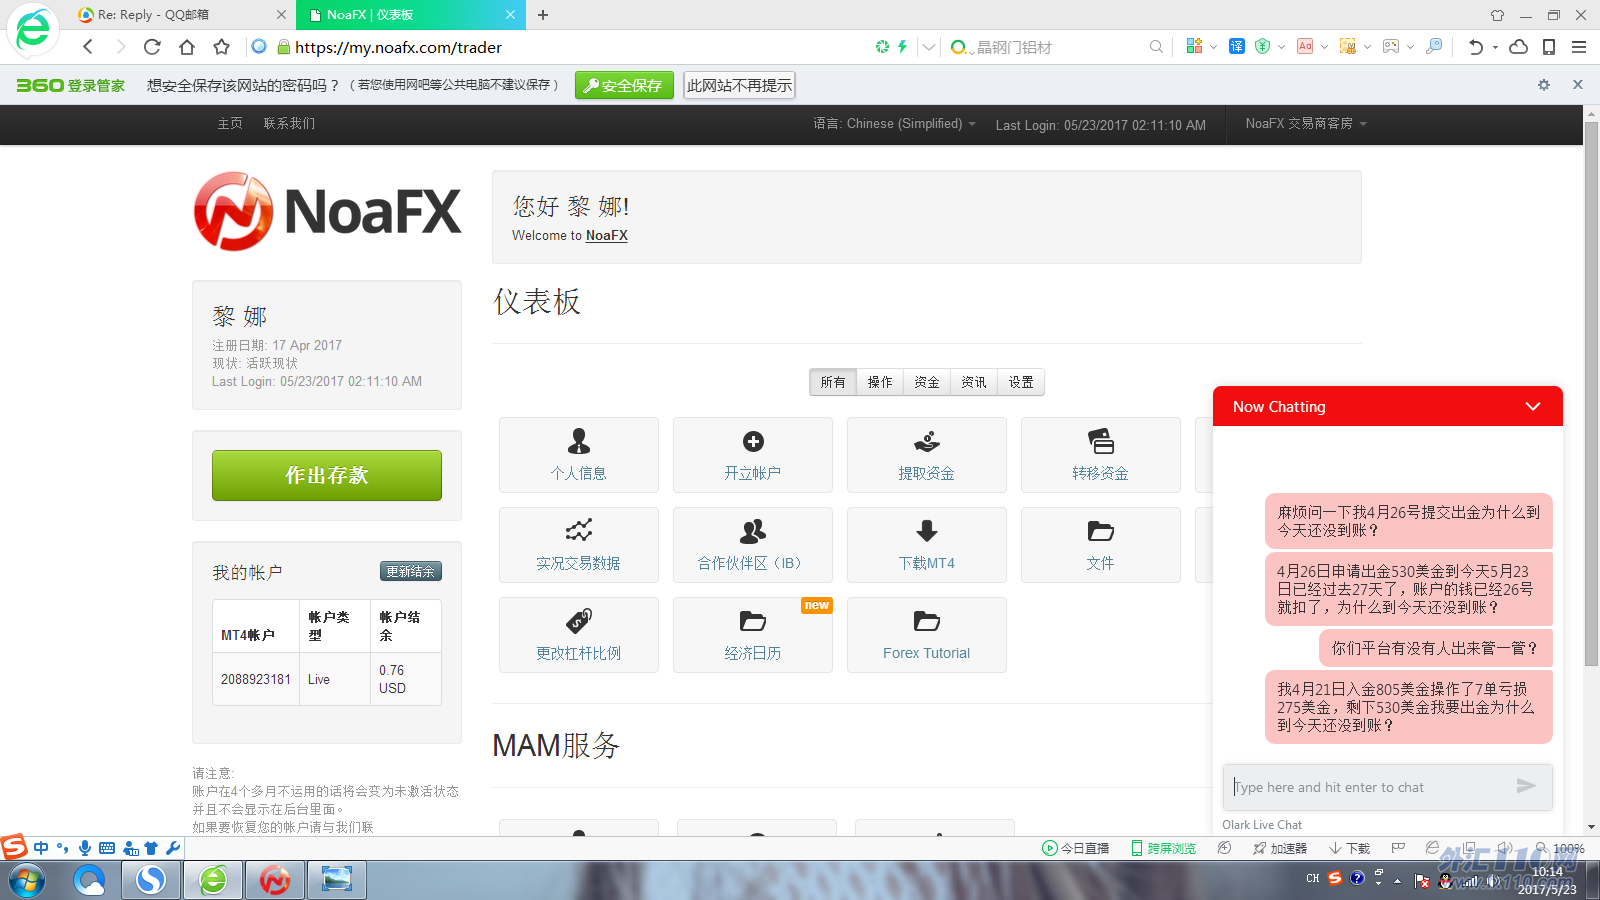This screenshot has height=900, width=1600.
Task: Click the MT4 account number 2088923181
Action: click(256, 679)
